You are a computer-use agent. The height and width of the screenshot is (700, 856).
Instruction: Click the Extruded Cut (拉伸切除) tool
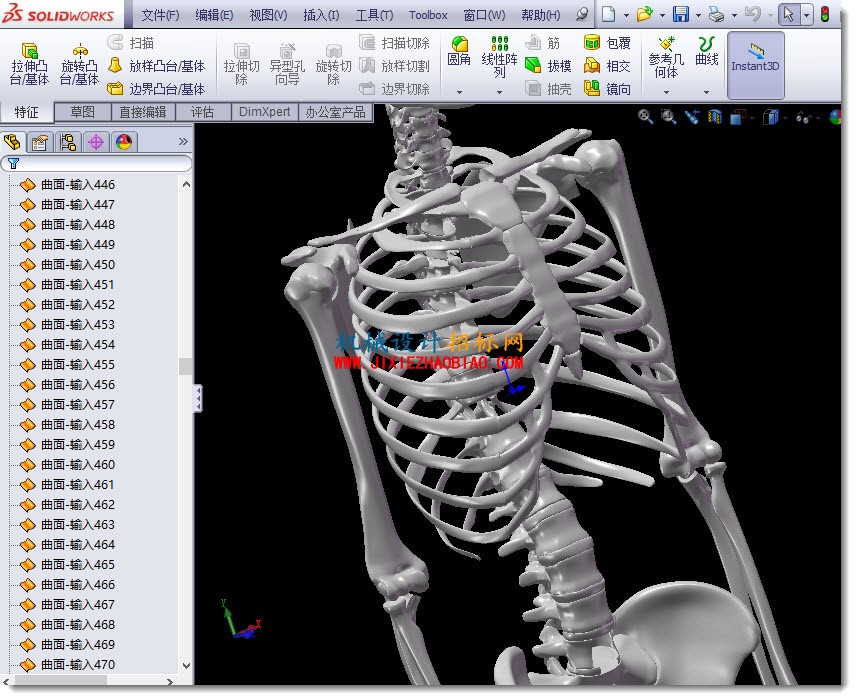click(241, 64)
